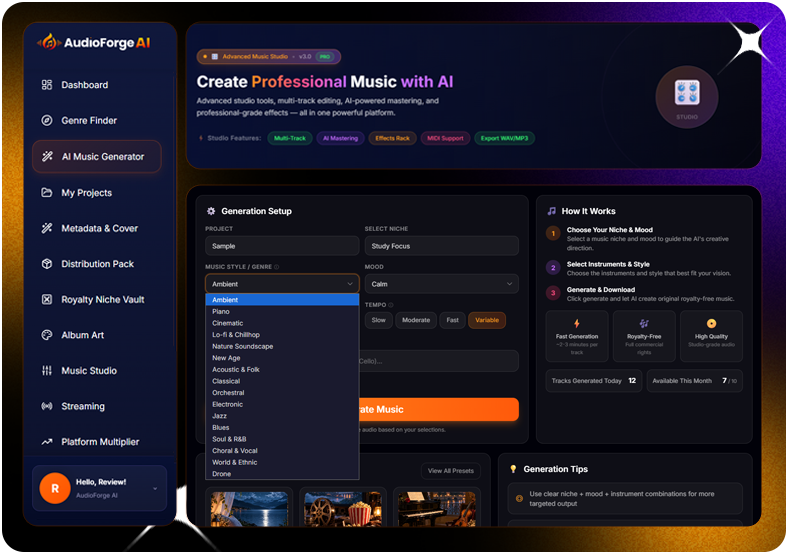Open the Dashboard grid icon
The width and height of the screenshot is (788, 554).
[47, 85]
